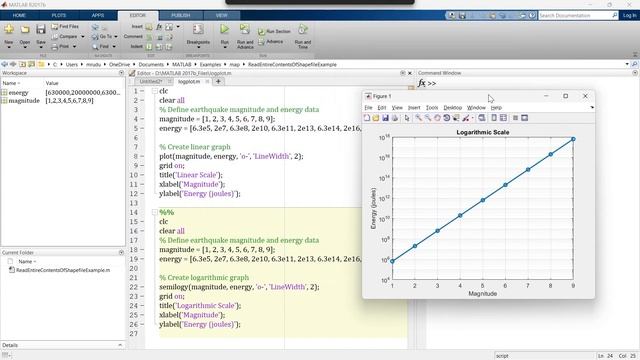
Task: Click the Insert Legend icon in Figure 1 toolbar
Action: 503,118
